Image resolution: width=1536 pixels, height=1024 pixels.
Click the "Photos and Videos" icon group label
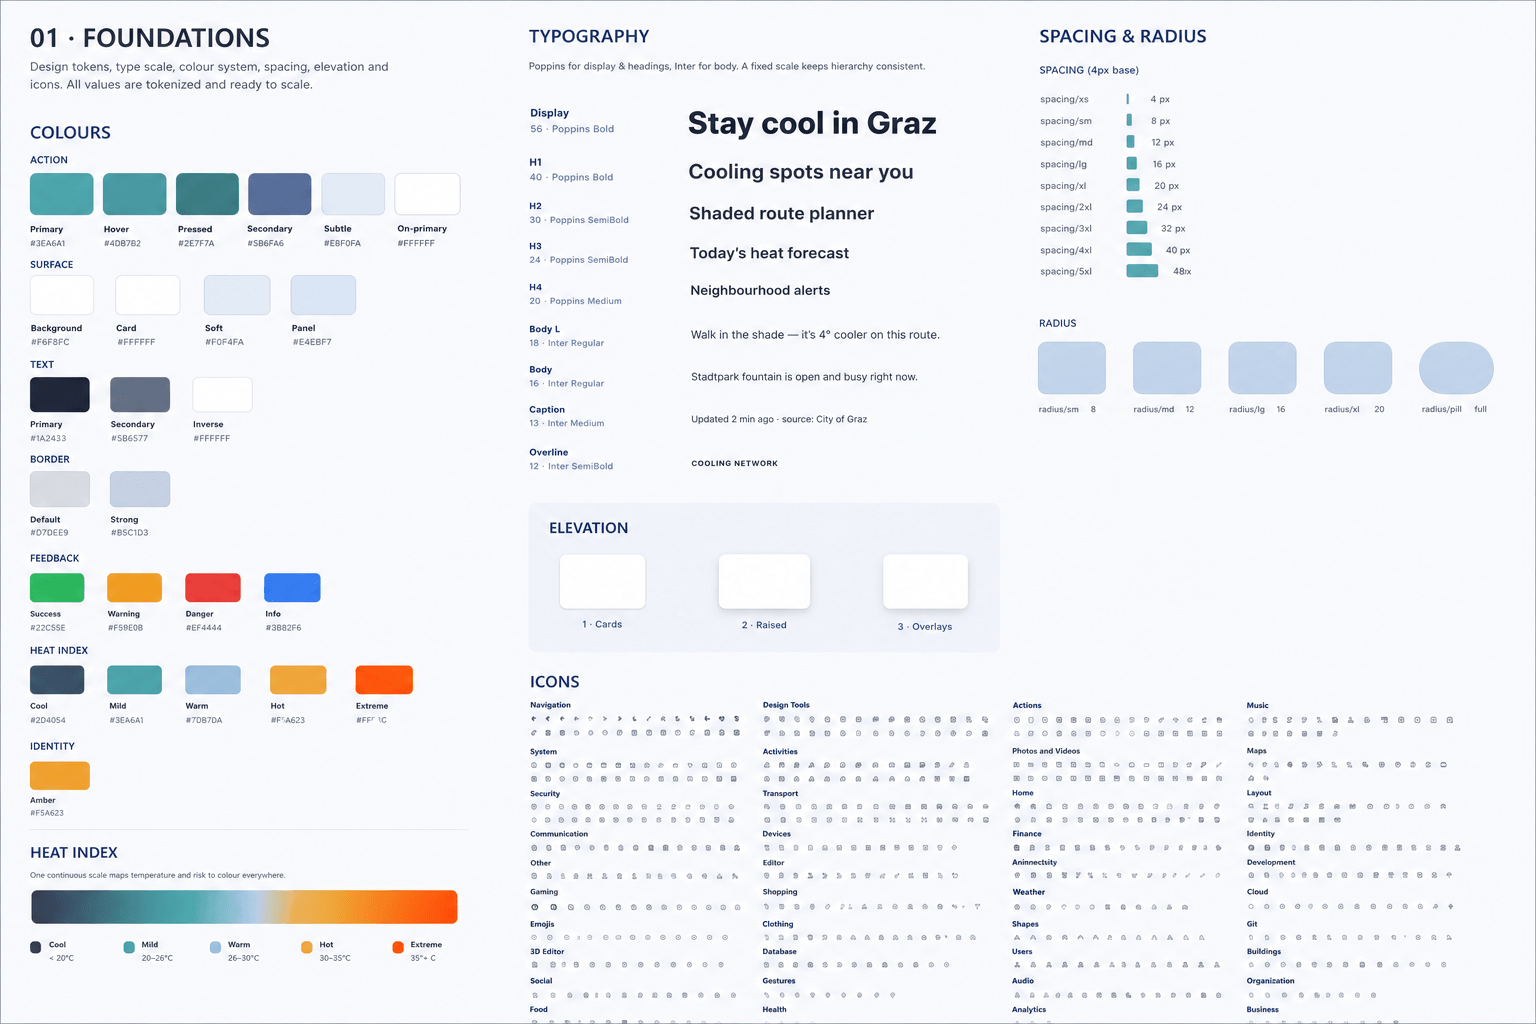(x=1046, y=751)
